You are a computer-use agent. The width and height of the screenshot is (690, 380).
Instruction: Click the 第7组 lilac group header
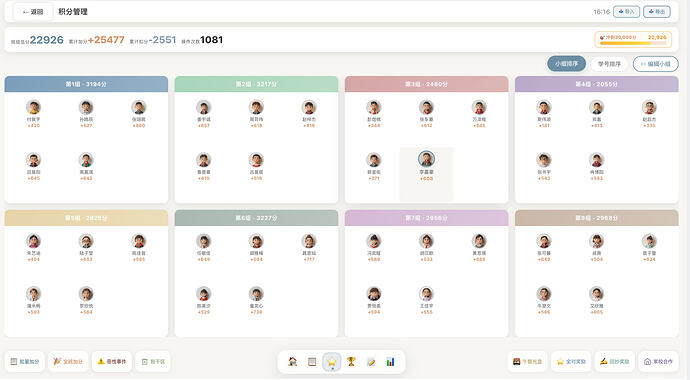[x=426, y=218]
